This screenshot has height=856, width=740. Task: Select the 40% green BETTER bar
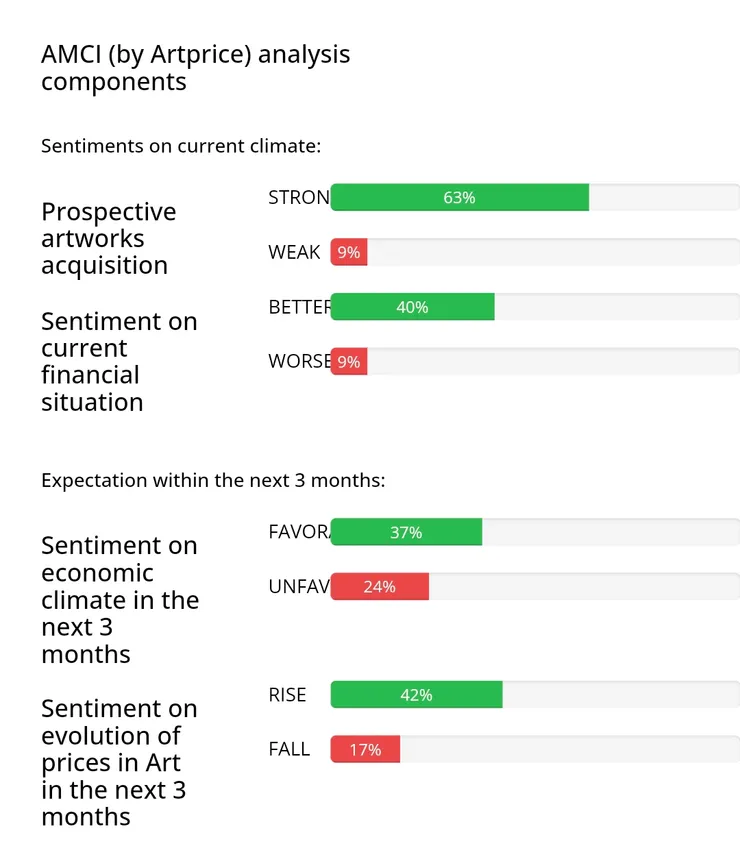pyautogui.click(x=412, y=307)
